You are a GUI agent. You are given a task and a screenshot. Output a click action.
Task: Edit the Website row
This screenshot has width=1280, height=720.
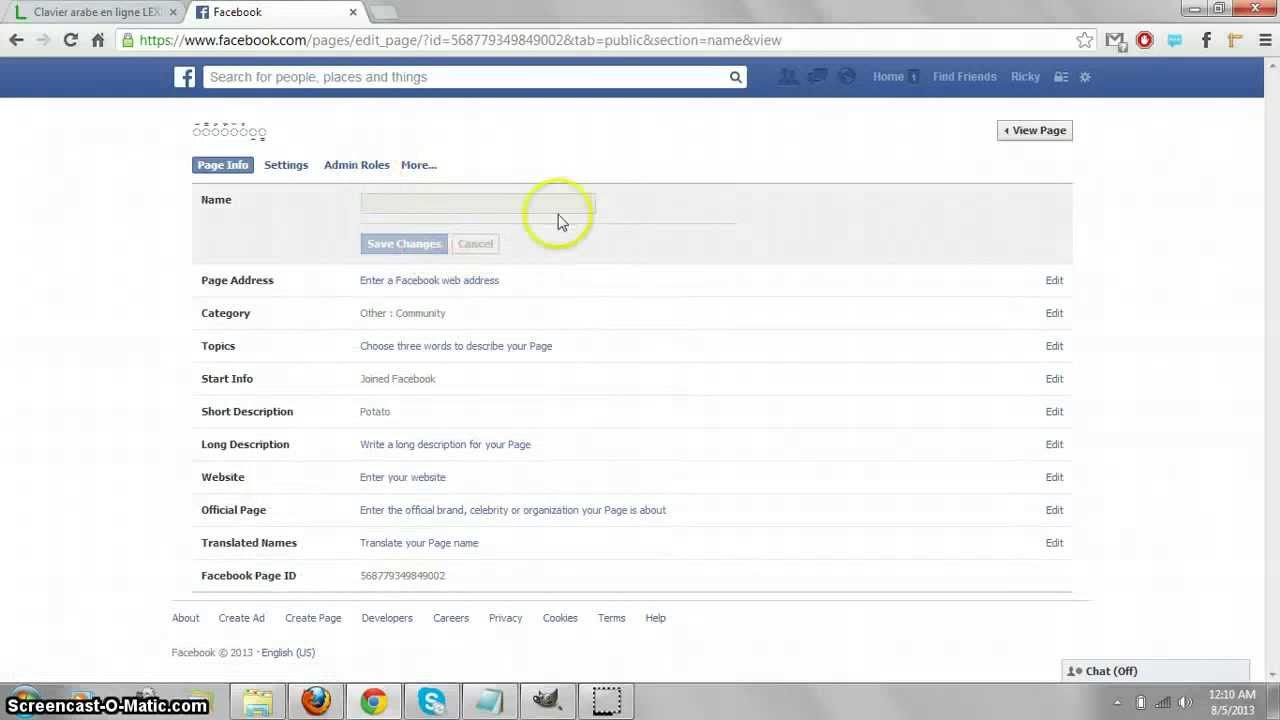click(x=1054, y=477)
